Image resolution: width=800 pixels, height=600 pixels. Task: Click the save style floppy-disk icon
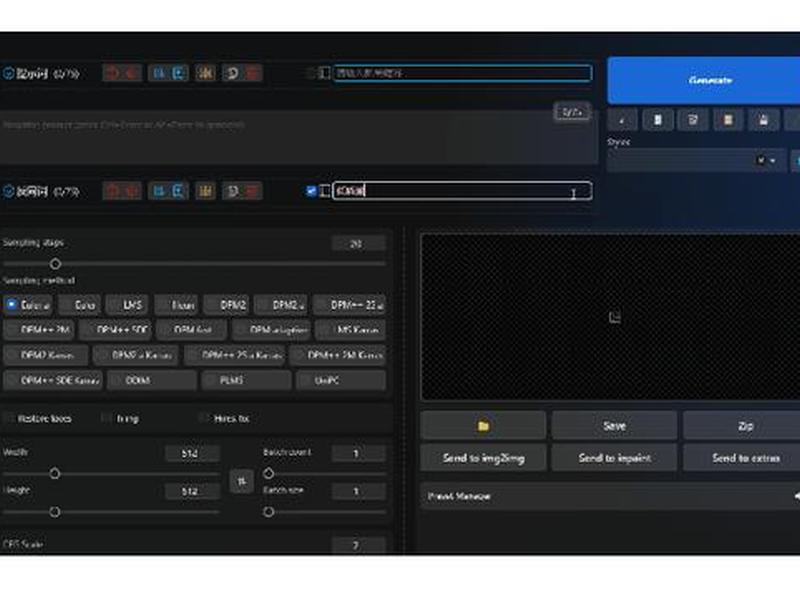point(763,120)
